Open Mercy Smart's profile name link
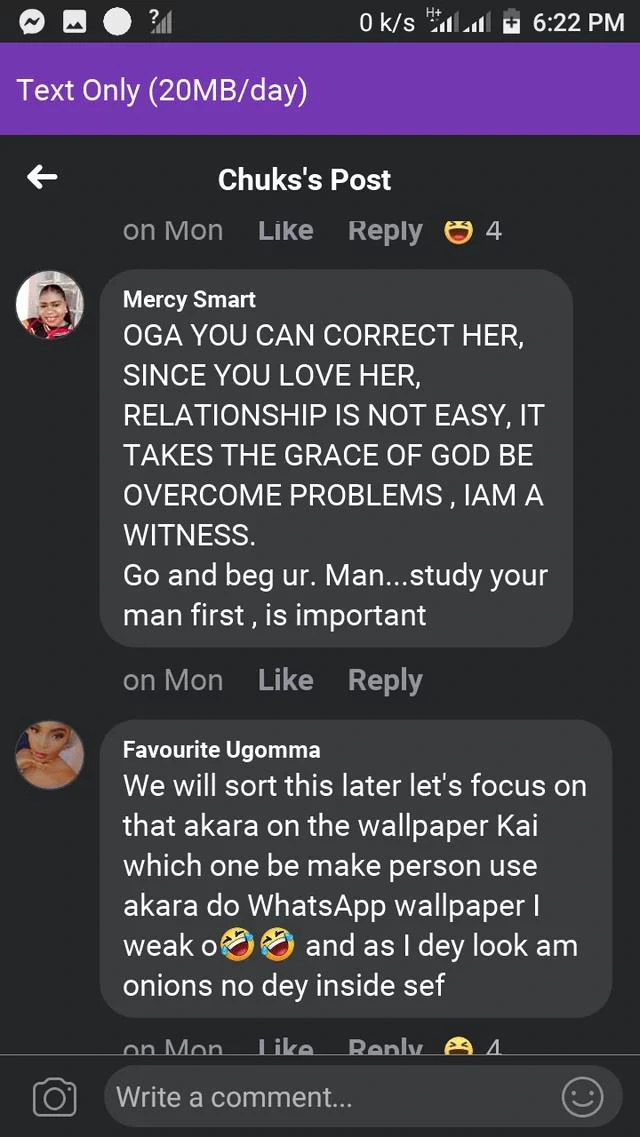This screenshot has height=1137, width=640. coord(189,299)
